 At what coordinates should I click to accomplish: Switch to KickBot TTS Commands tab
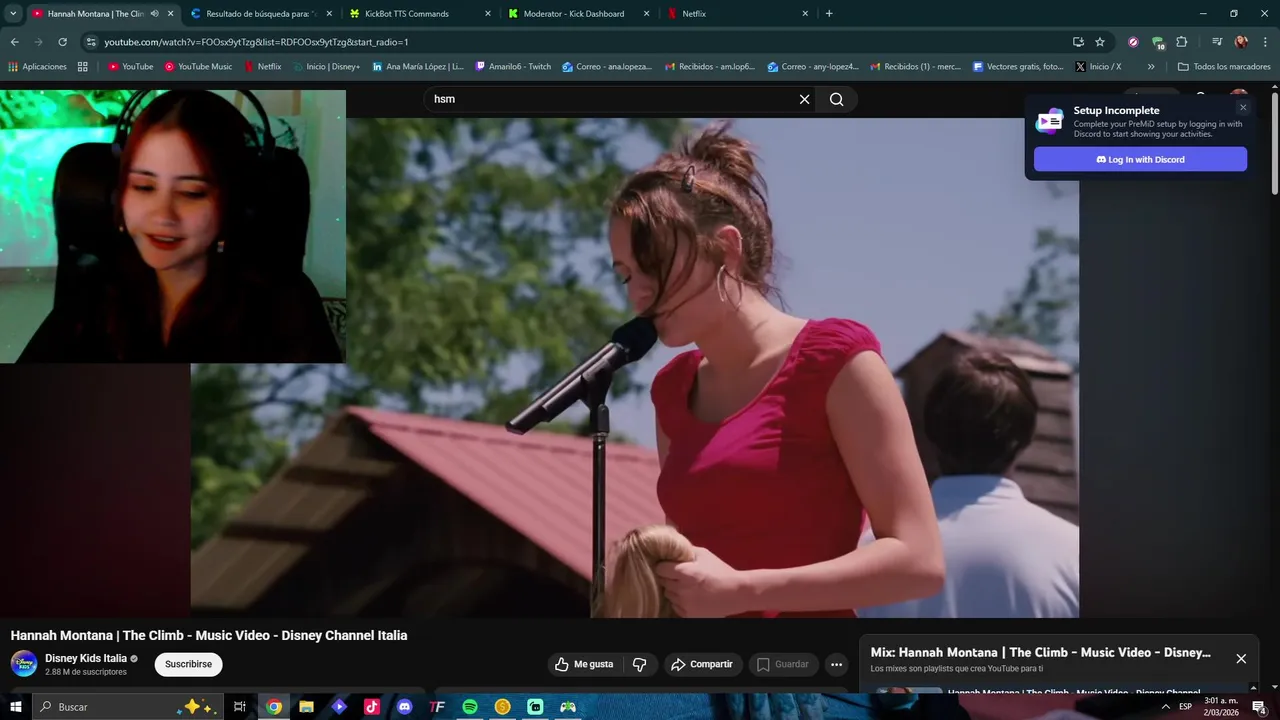tap(418, 14)
